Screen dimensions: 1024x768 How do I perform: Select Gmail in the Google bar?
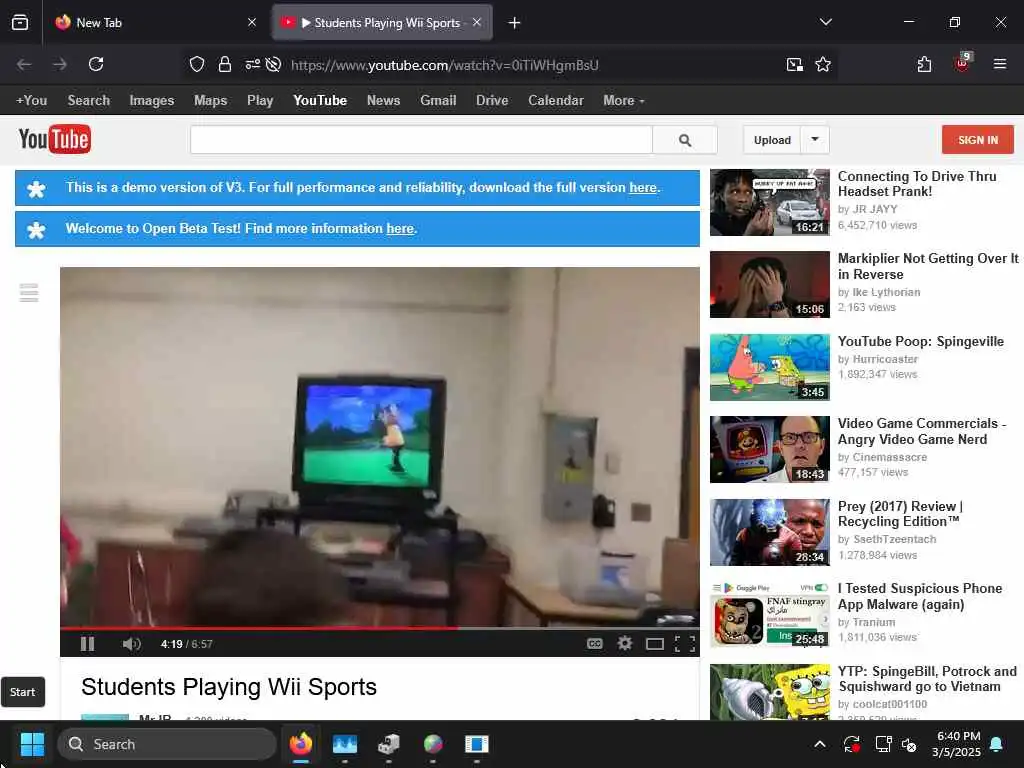click(438, 101)
